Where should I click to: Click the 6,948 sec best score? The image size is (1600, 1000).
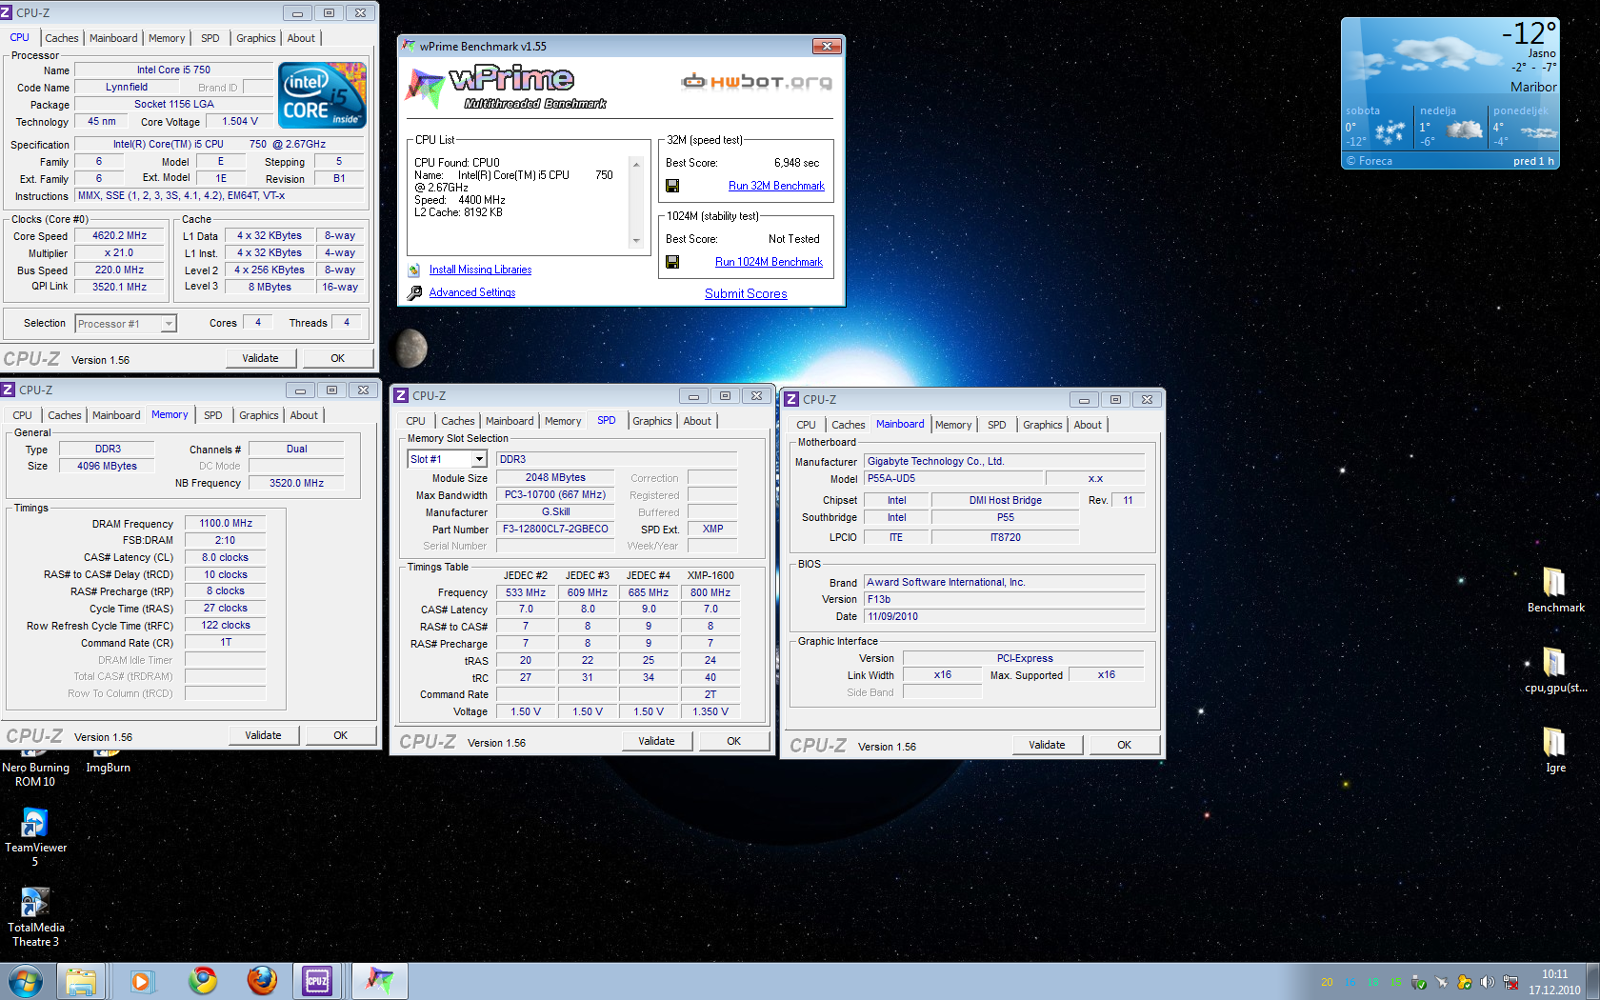(x=796, y=163)
